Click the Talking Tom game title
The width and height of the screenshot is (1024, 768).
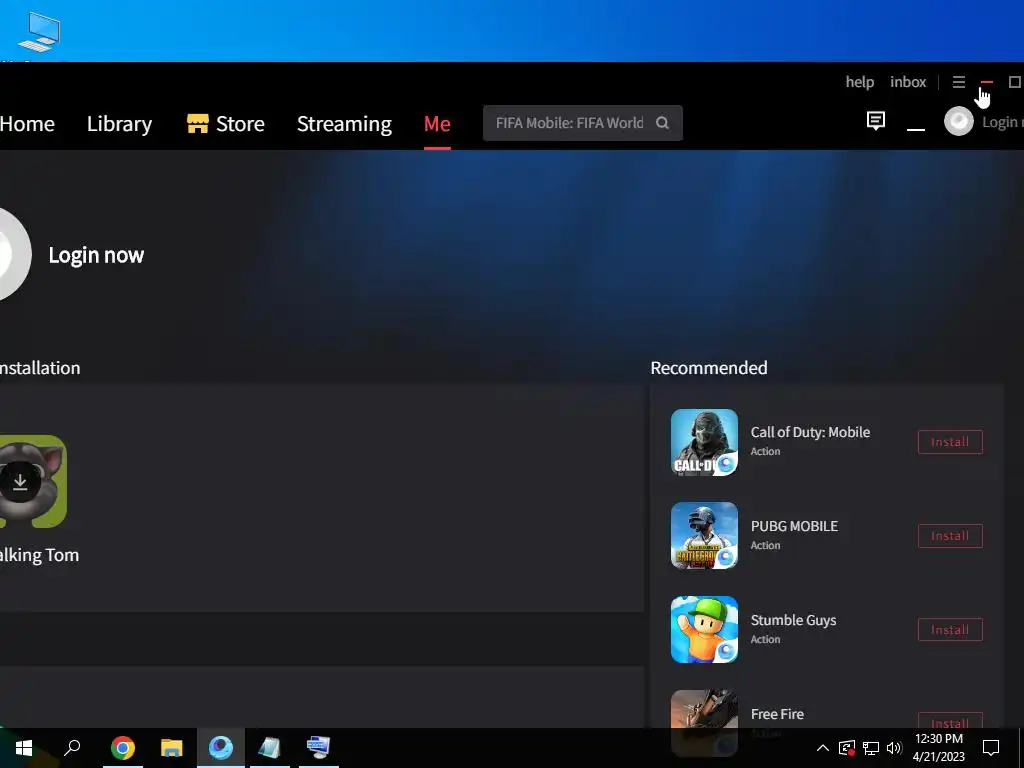pos(39,555)
